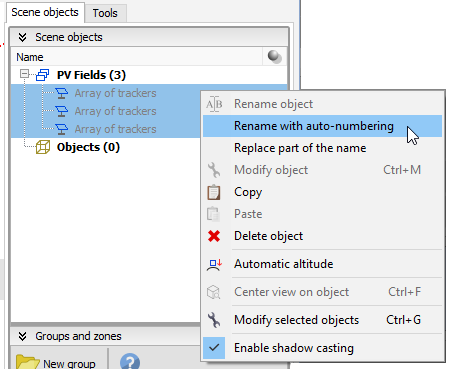Collapse the PV Fields tree node
The width and height of the screenshot is (449, 369).
24,74
